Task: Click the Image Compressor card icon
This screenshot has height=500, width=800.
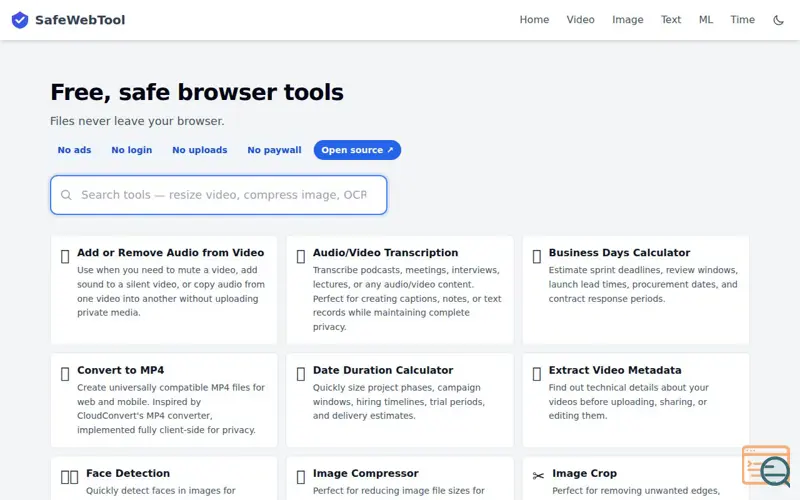Action: tap(301, 477)
